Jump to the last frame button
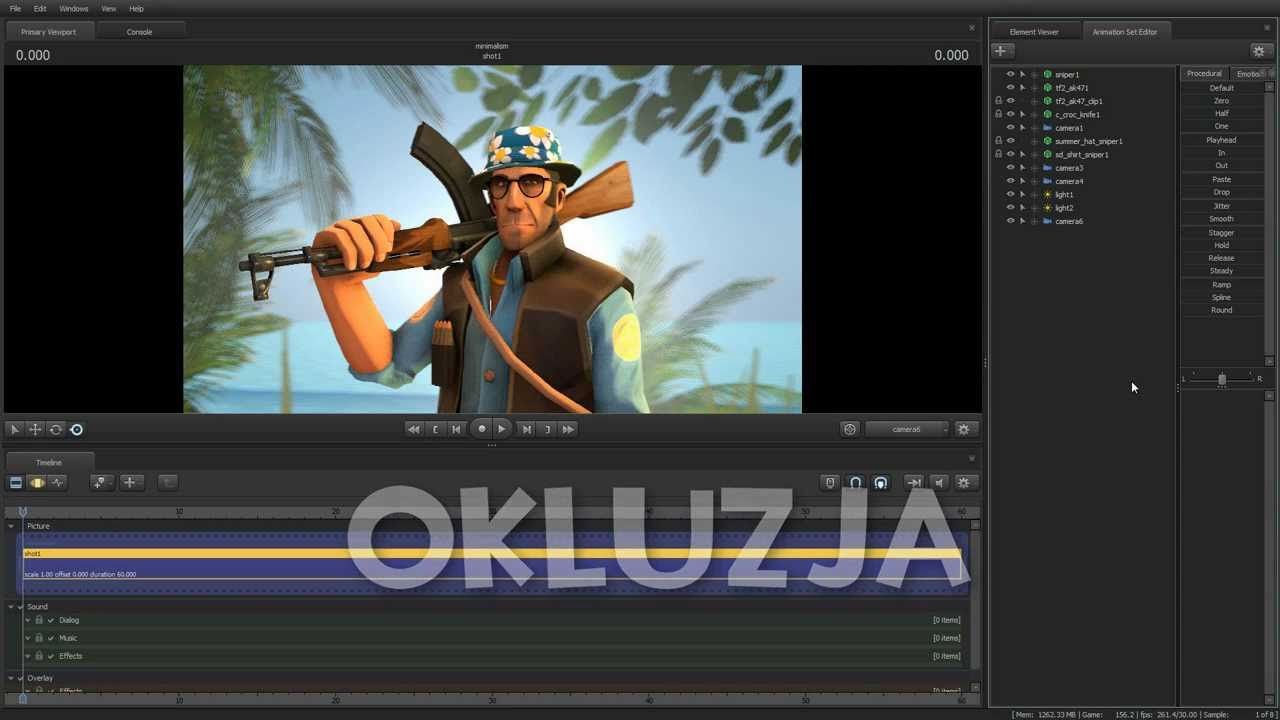Viewport: 1280px width, 720px height. tap(568, 429)
